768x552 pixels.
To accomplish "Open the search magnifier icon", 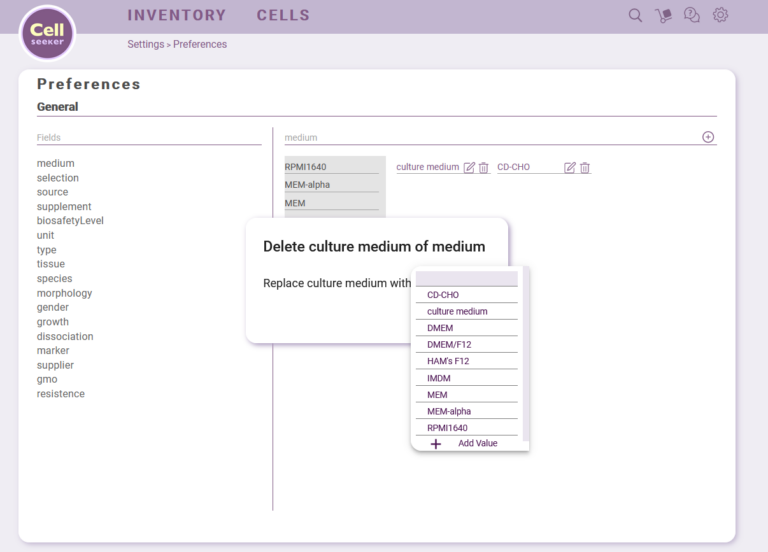I will pos(635,15).
